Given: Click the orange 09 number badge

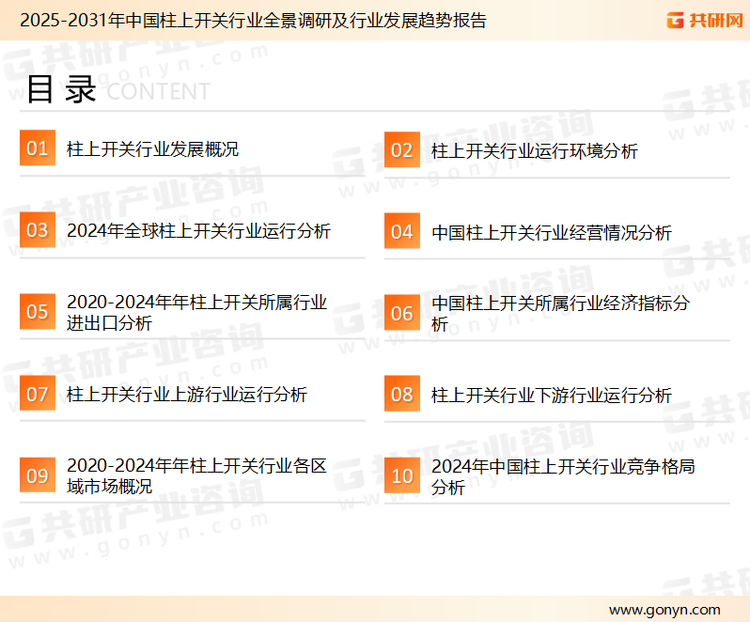Looking at the screenshot, I should click(37, 475).
